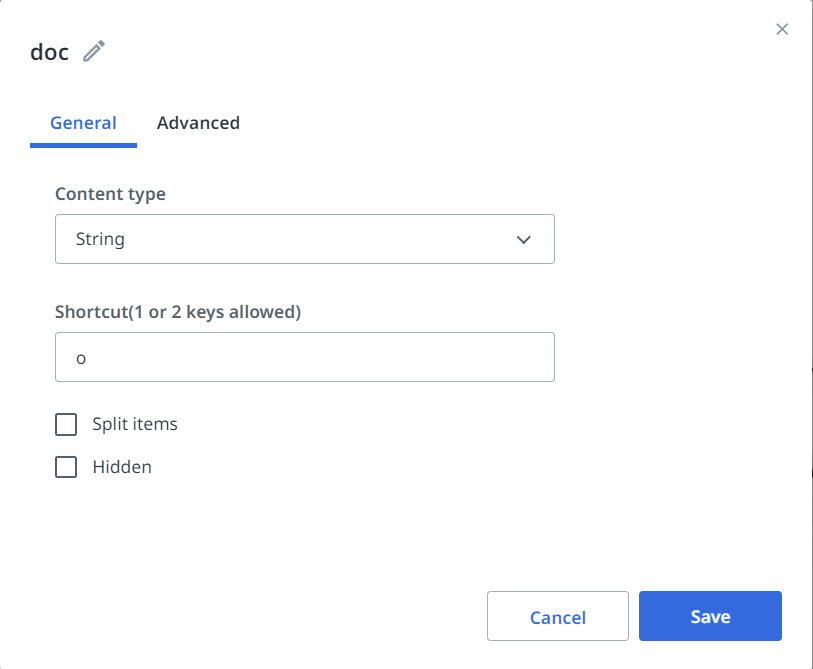Select the General tab
The image size is (813, 669).
coord(83,123)
